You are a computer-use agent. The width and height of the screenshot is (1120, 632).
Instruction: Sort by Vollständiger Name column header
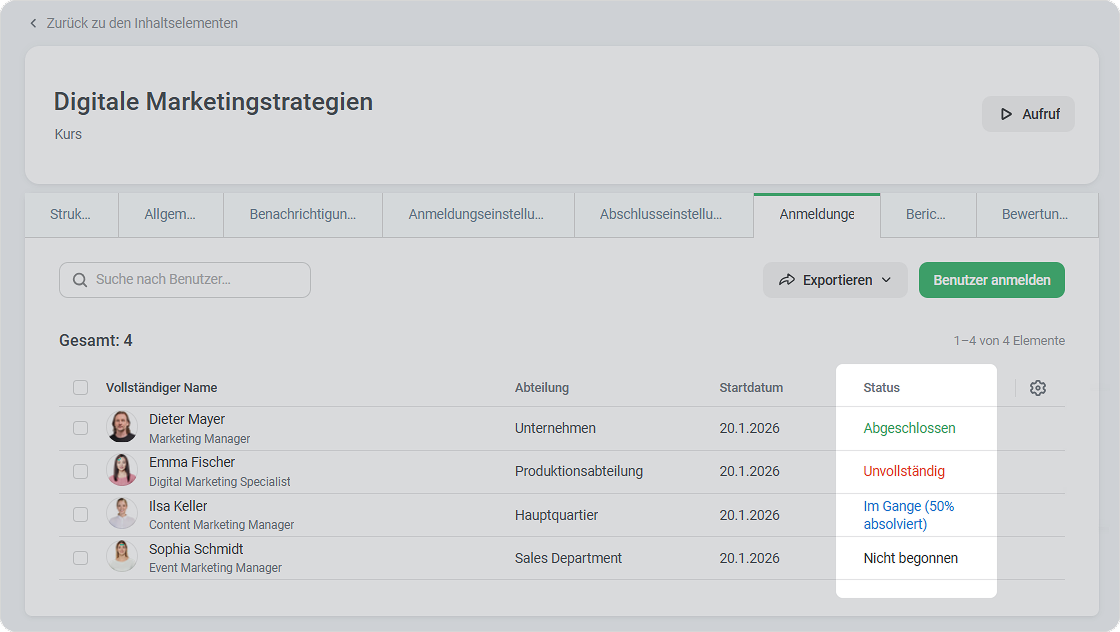point(161,388)
